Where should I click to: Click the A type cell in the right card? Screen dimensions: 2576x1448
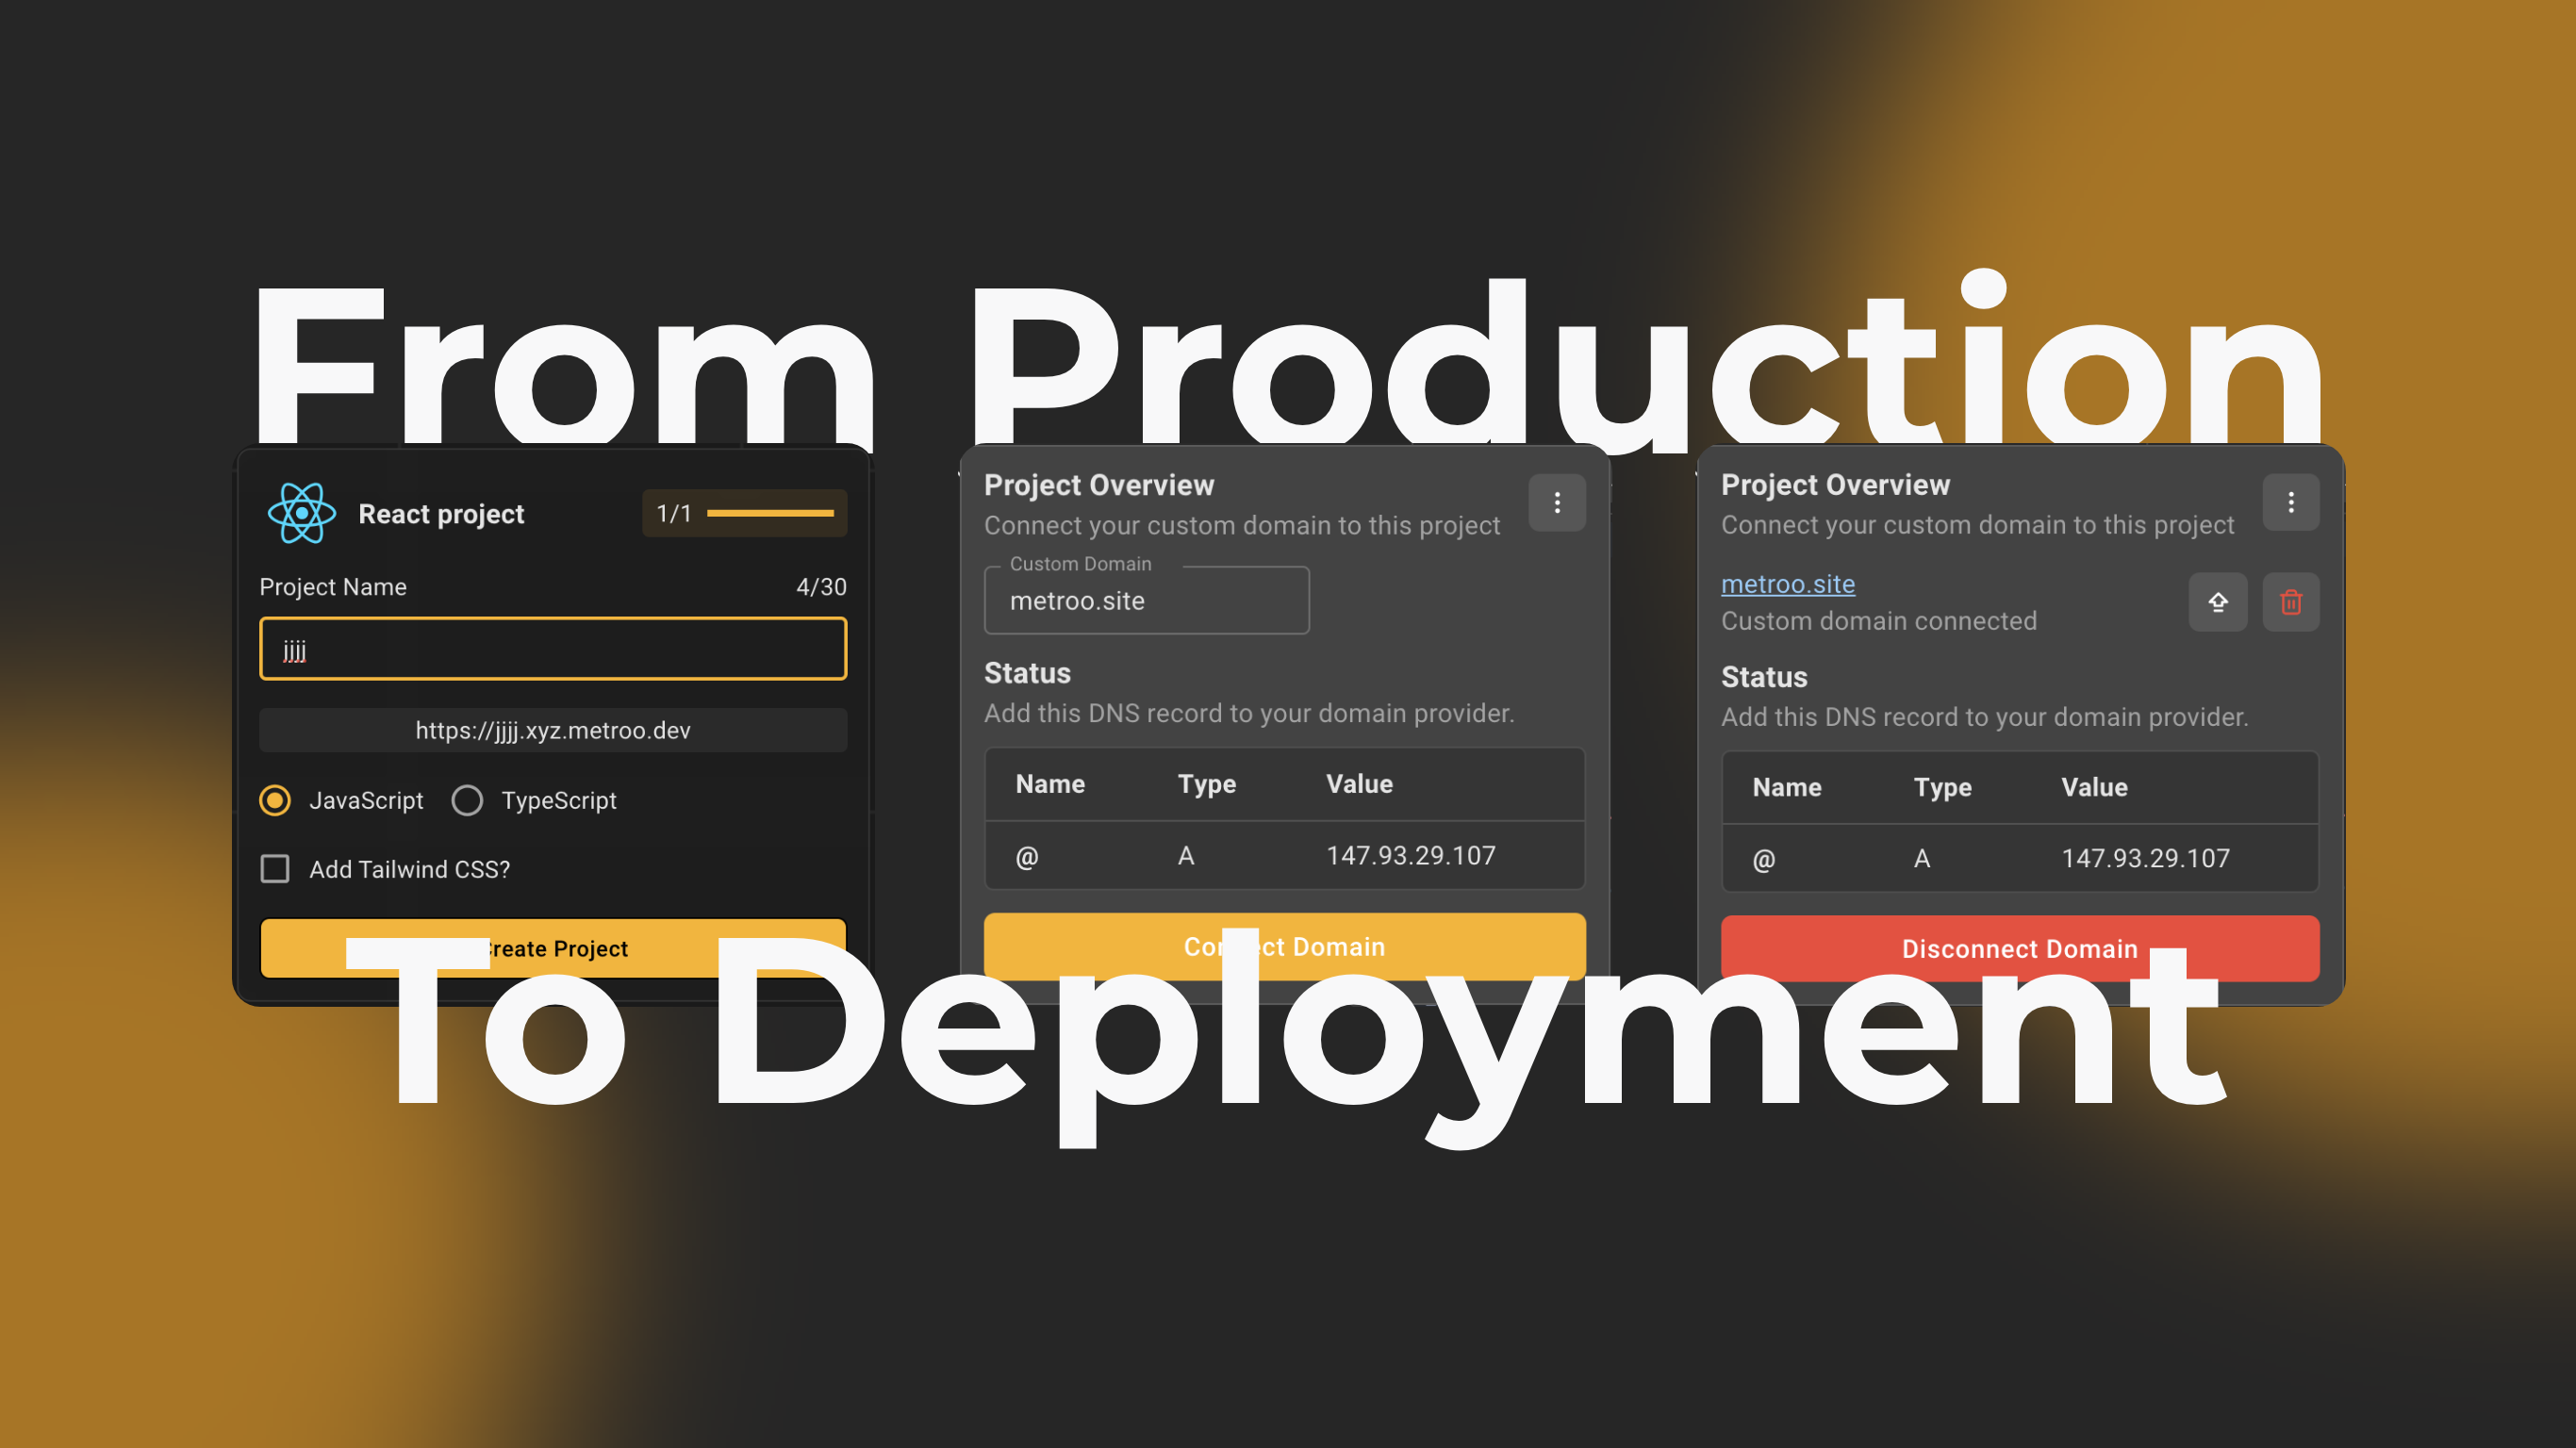1922,858
